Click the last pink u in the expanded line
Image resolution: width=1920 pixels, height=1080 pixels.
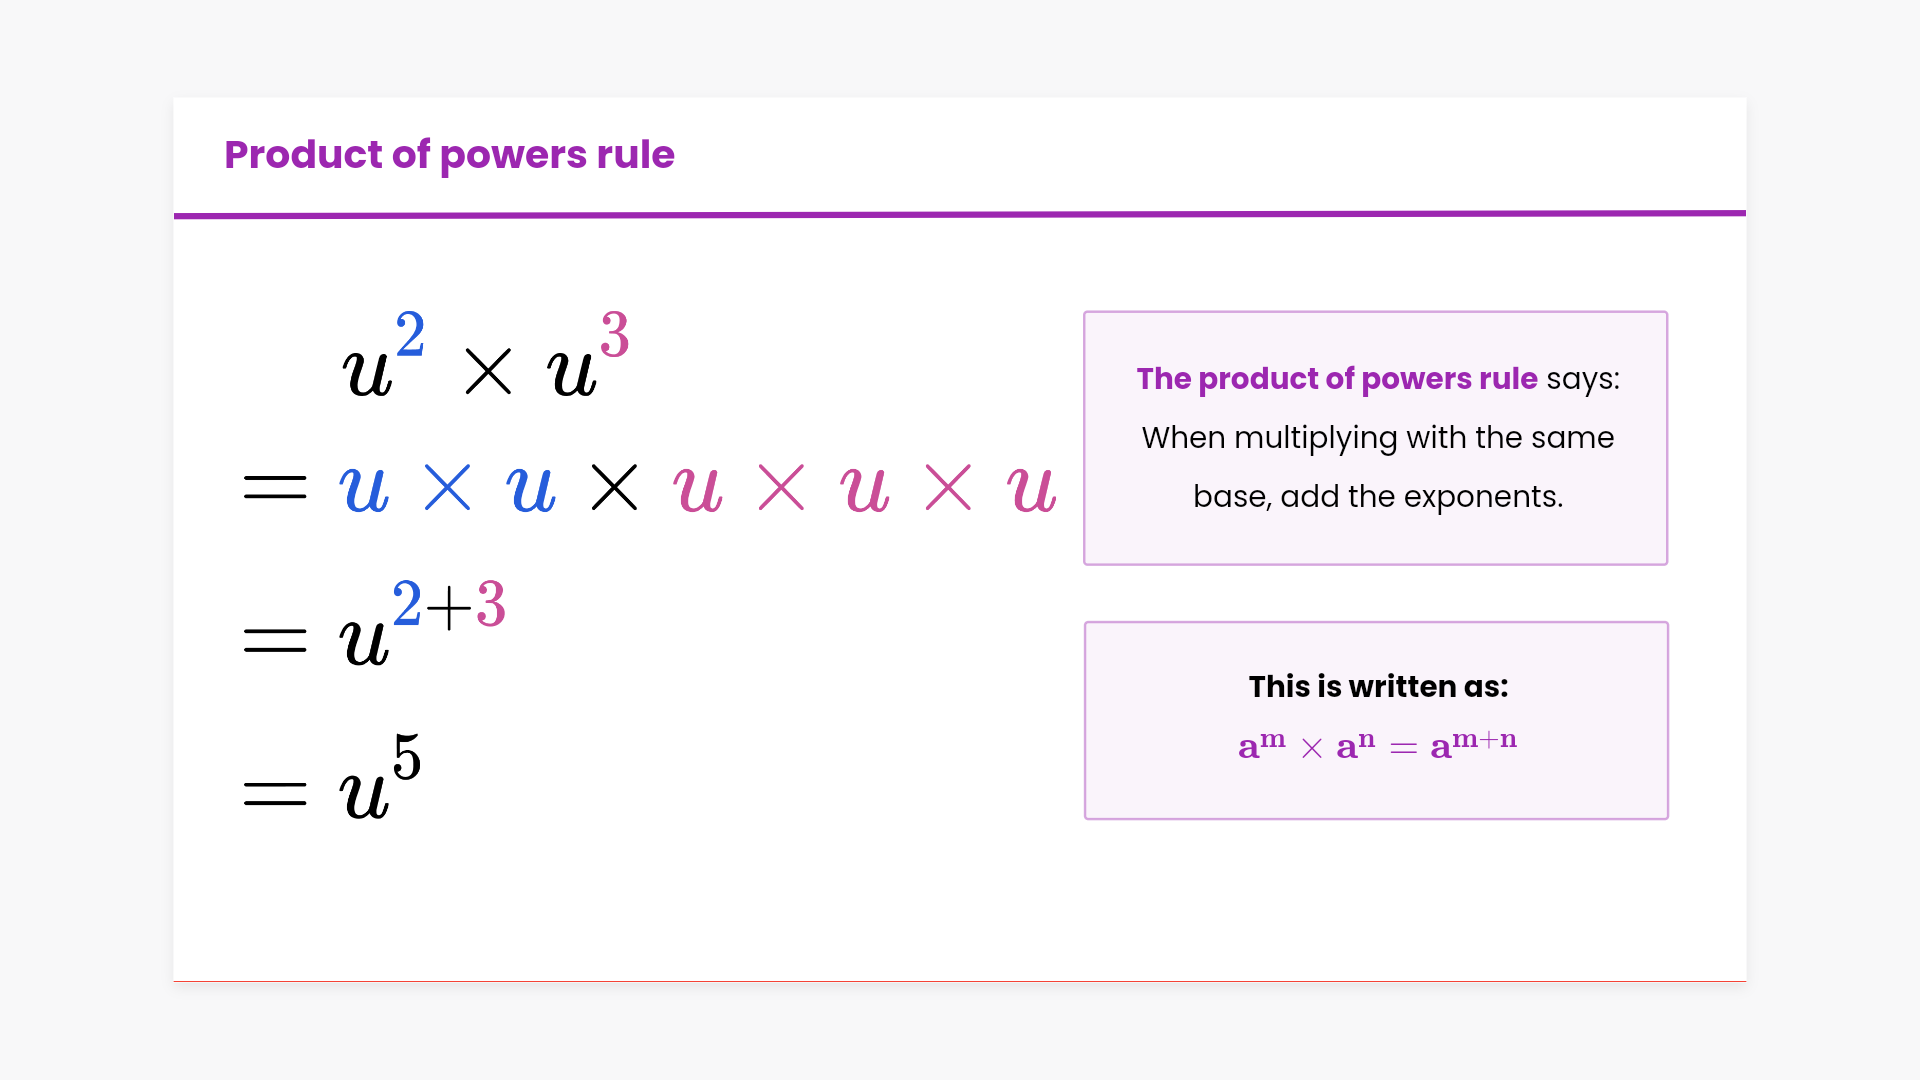click(1032, 490)
